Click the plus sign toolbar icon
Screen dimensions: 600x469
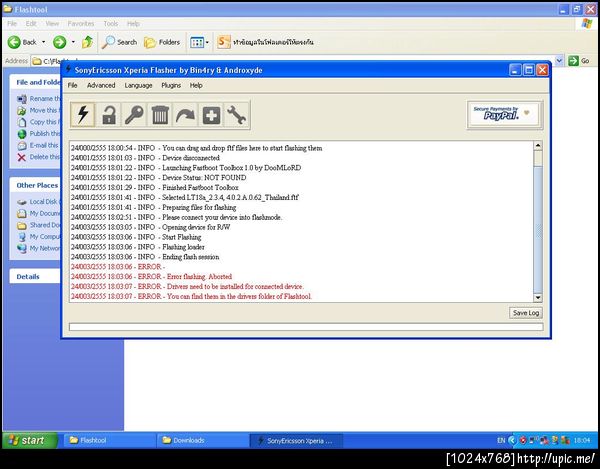pos(211,115)
